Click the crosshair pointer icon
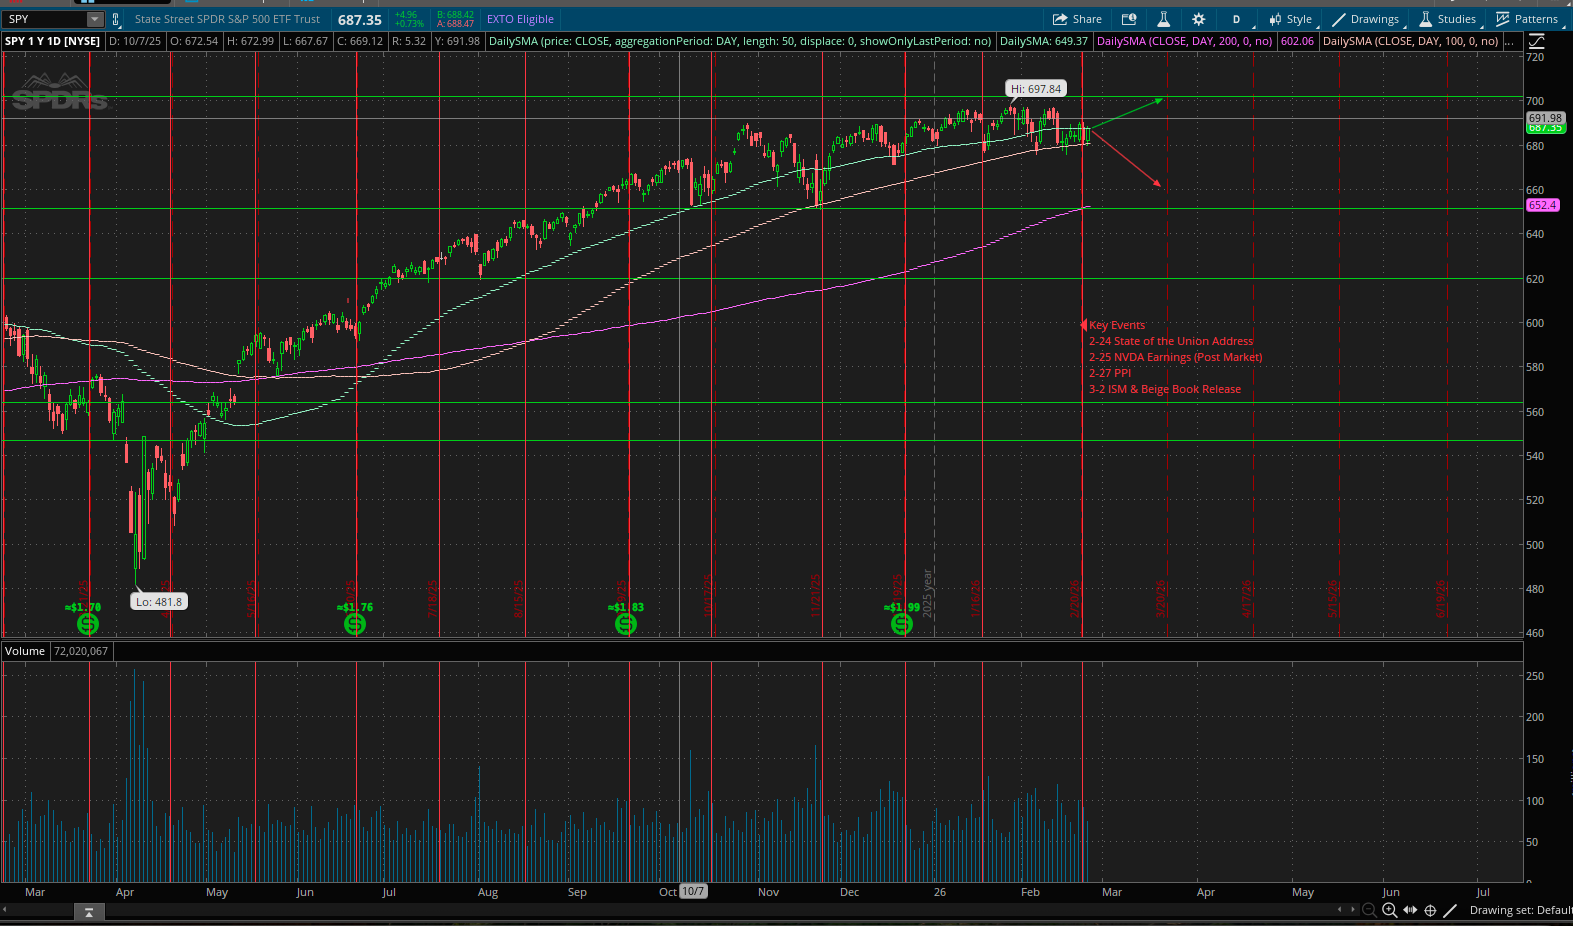 tap(1430, 910)
